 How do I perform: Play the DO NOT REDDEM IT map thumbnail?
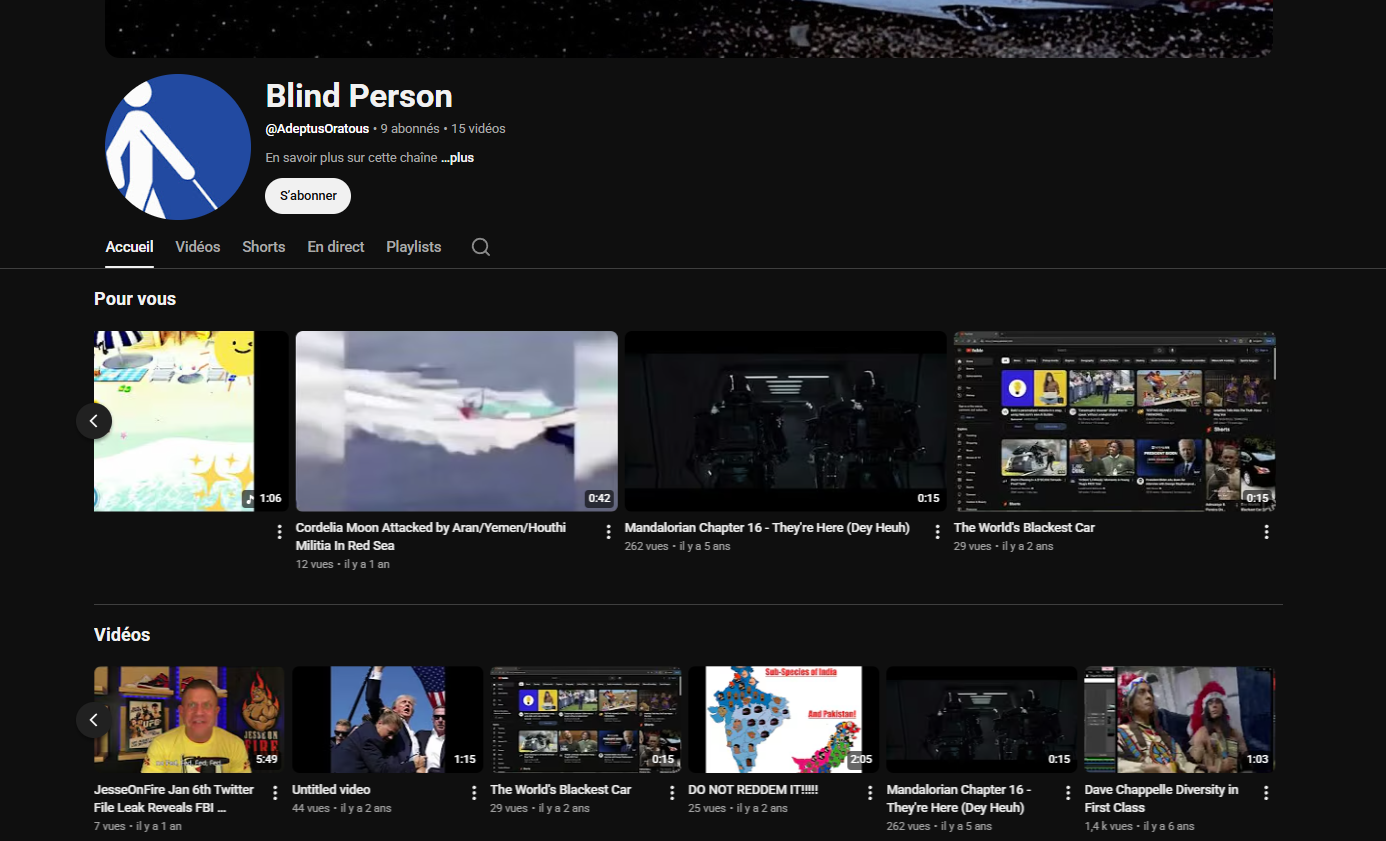point(784,719)
